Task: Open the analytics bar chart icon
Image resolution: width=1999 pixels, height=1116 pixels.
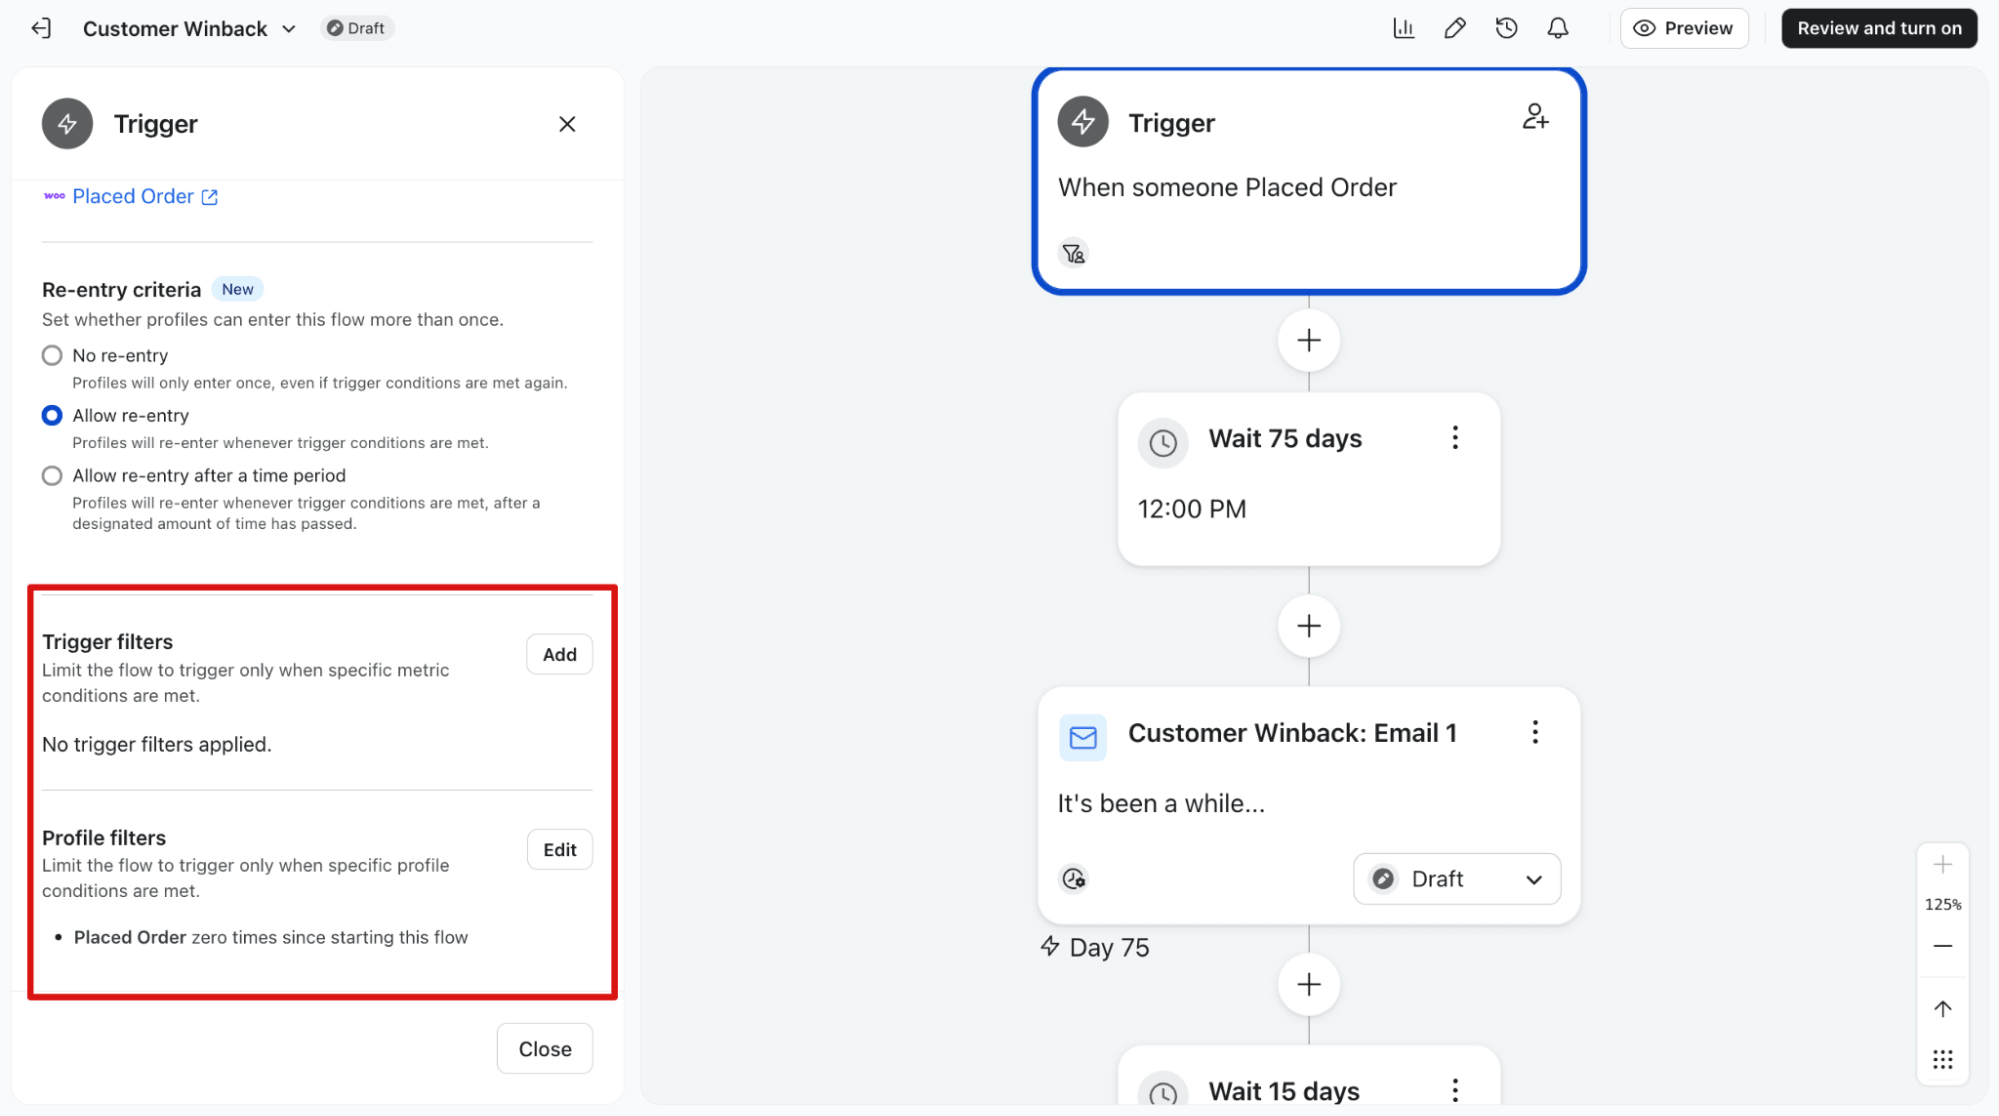Action: (x=1403, y=28)
